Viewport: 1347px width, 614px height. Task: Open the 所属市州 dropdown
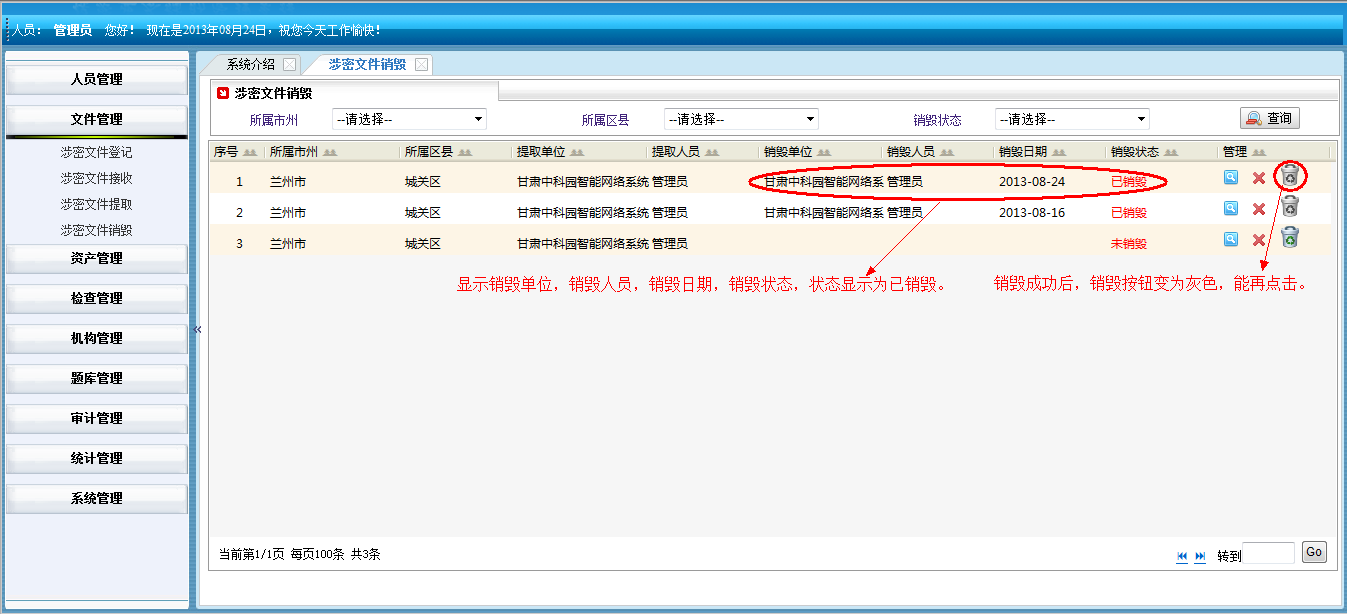tap(409, 119)
